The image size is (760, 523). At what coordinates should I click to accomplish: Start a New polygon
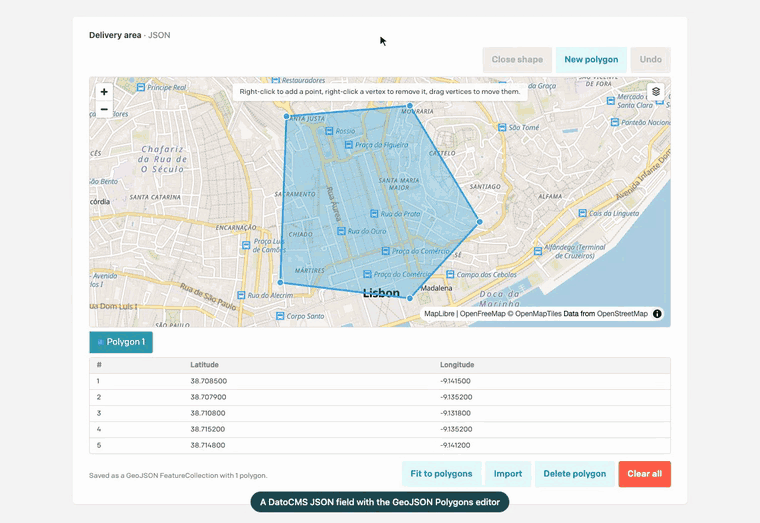(x=591, y=60)
